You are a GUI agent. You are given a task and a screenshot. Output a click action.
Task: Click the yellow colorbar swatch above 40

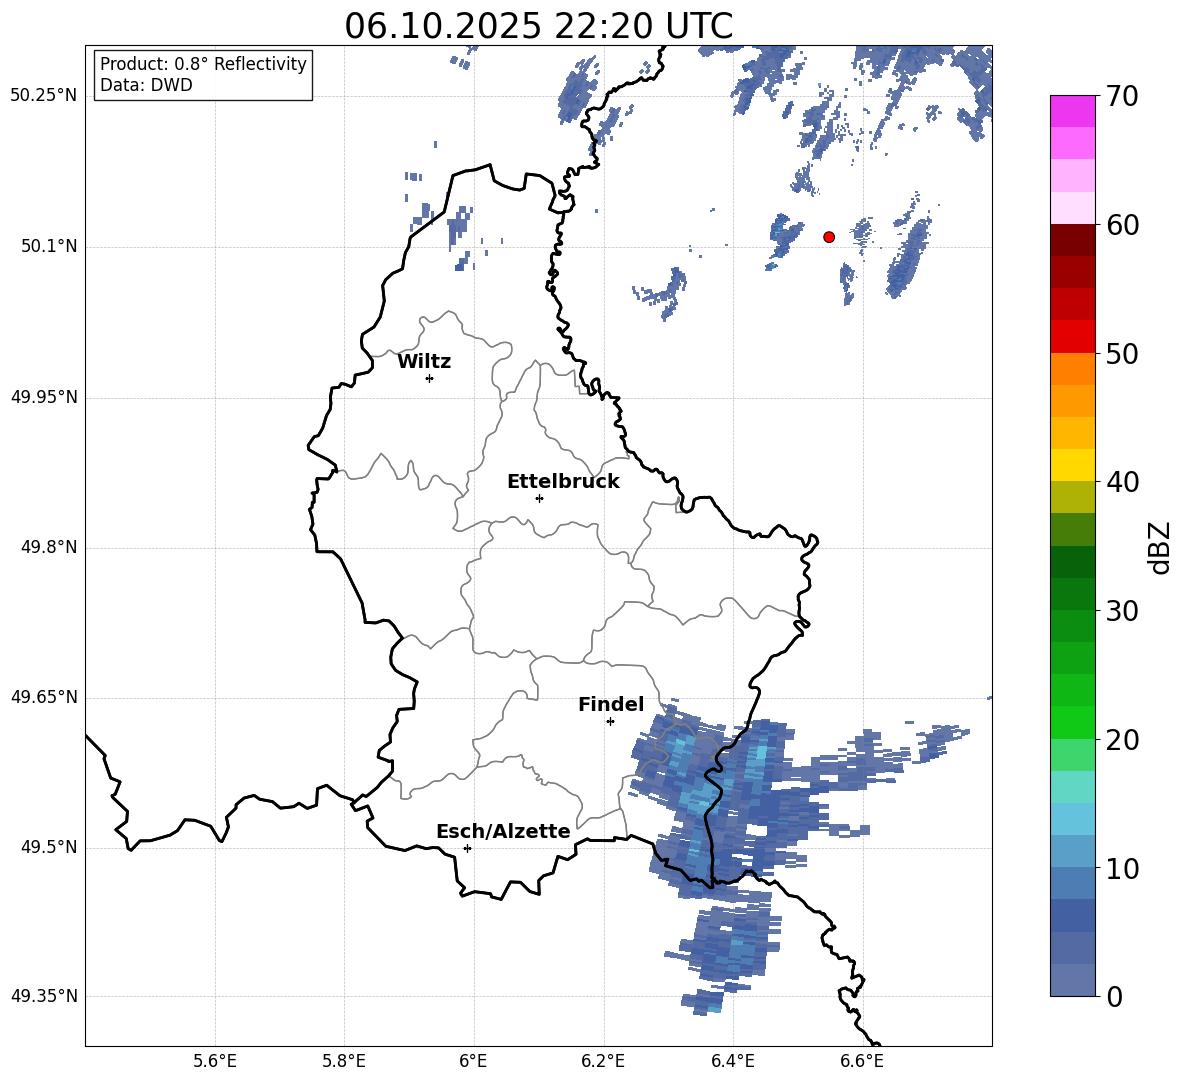click(1072, 465)
